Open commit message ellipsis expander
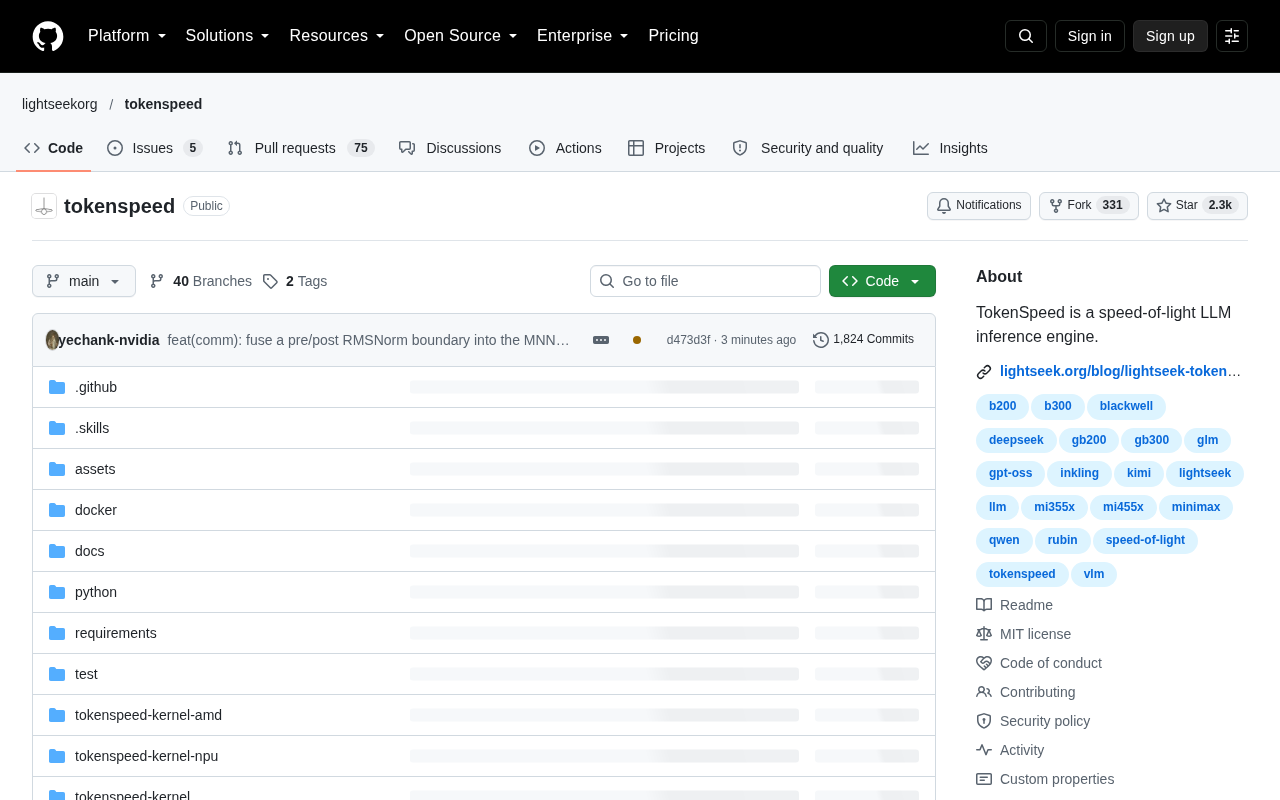Image resolution: width=1280 pixels, height=800 pixels. coord(601,340)
